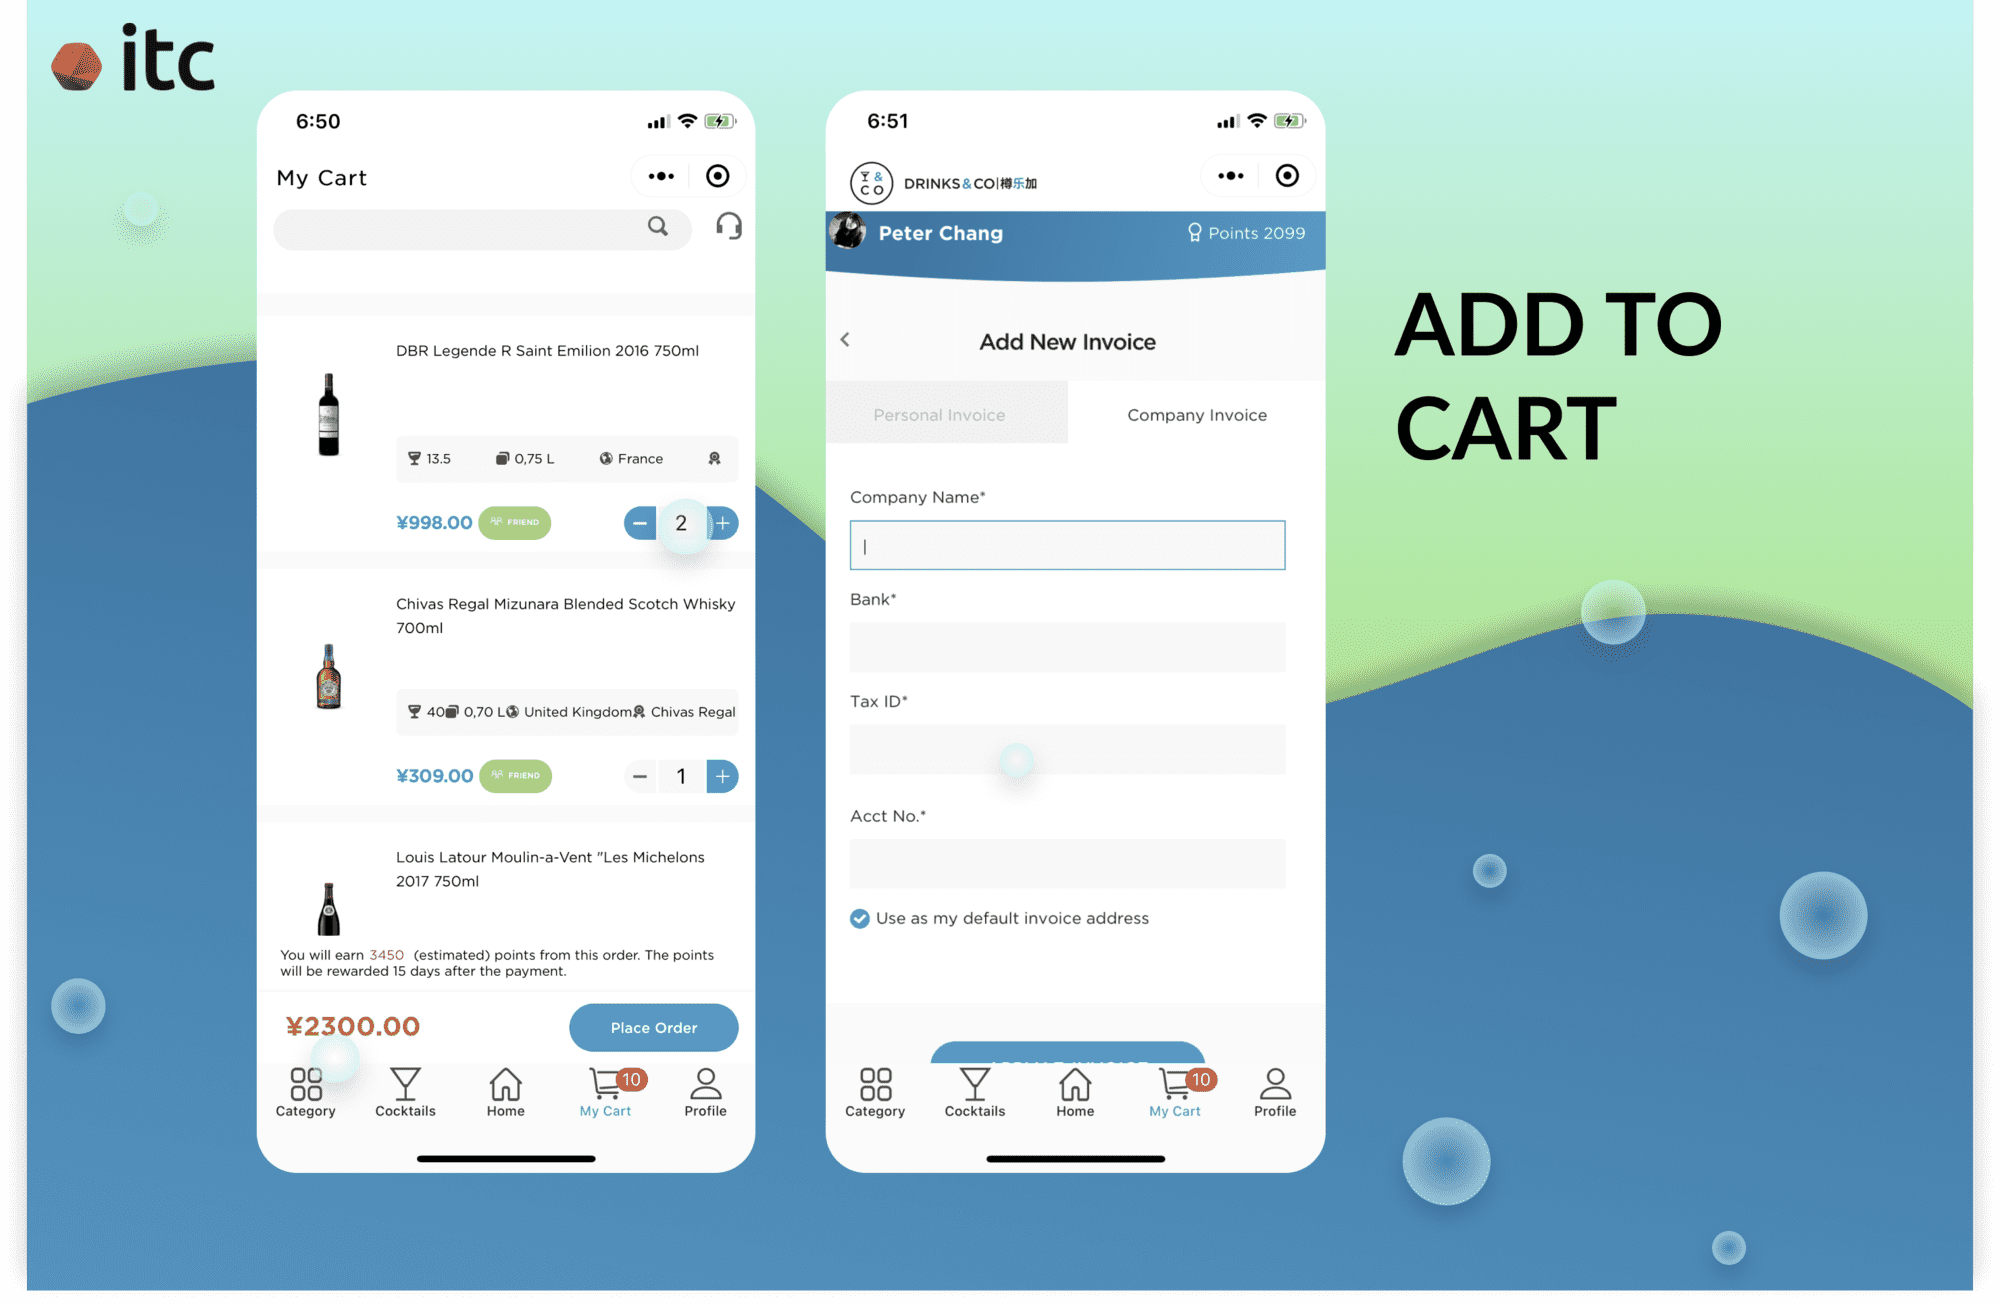Increase quantity of DBR Legende wine

723,523
